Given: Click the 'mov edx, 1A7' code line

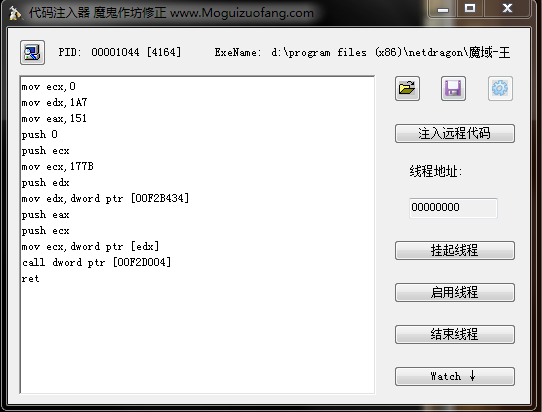Looking at the screenshot, I should (54, 103).
